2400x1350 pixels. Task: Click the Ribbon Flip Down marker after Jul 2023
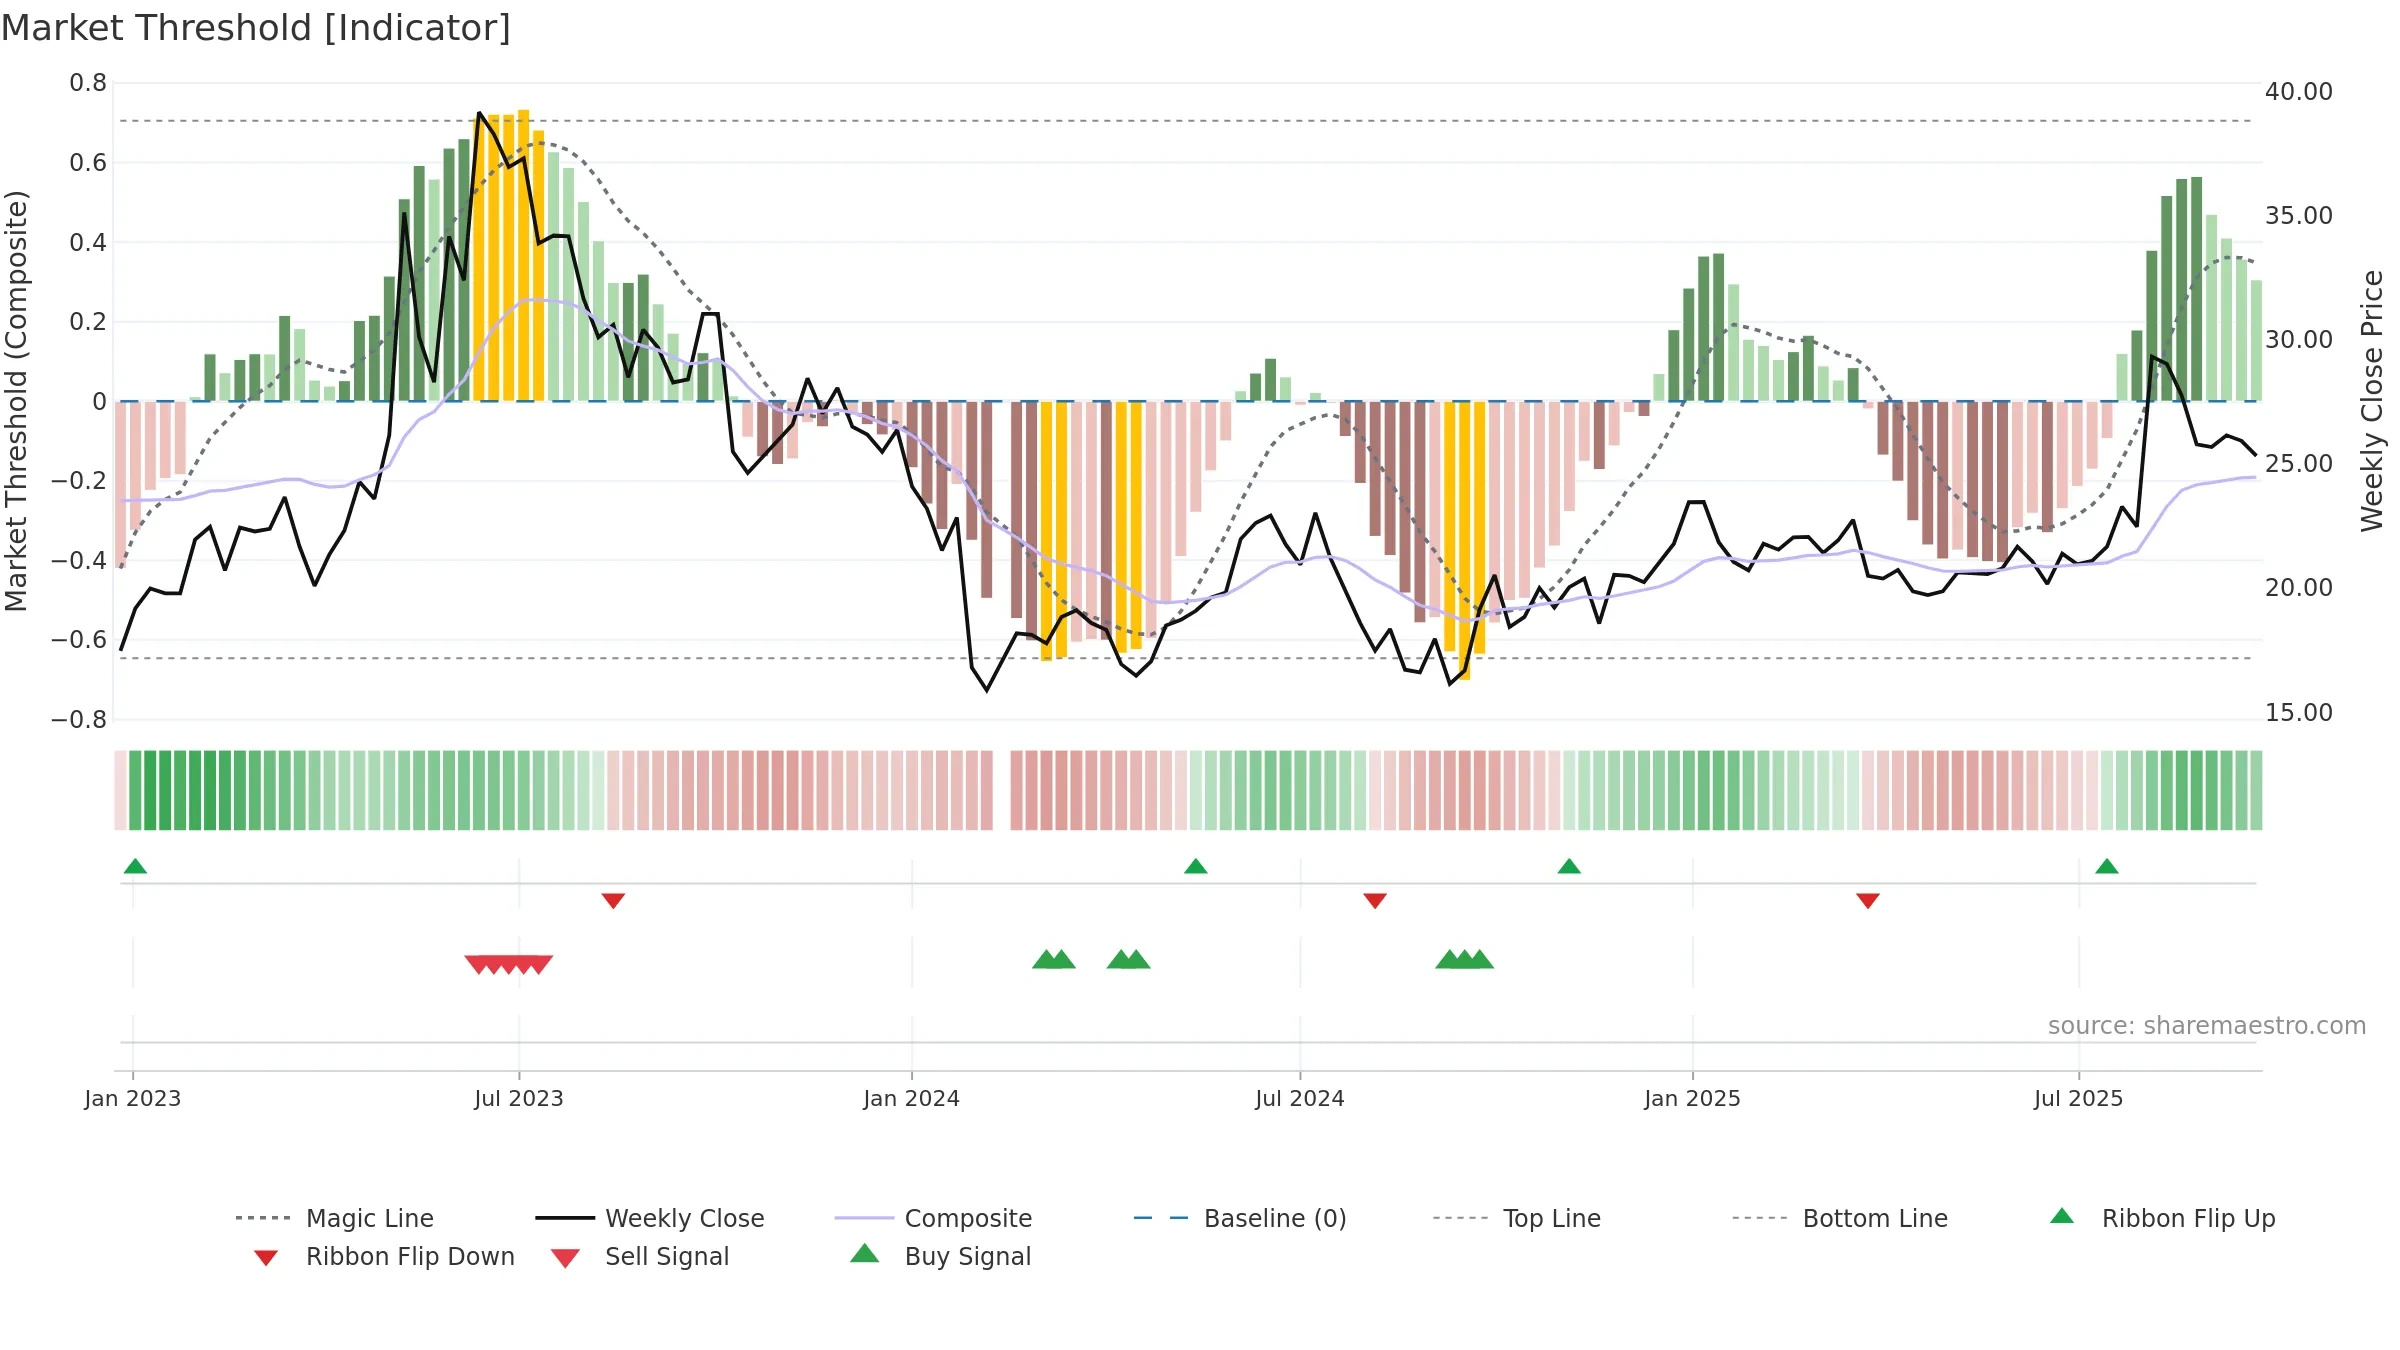click(x=613, y=901)
